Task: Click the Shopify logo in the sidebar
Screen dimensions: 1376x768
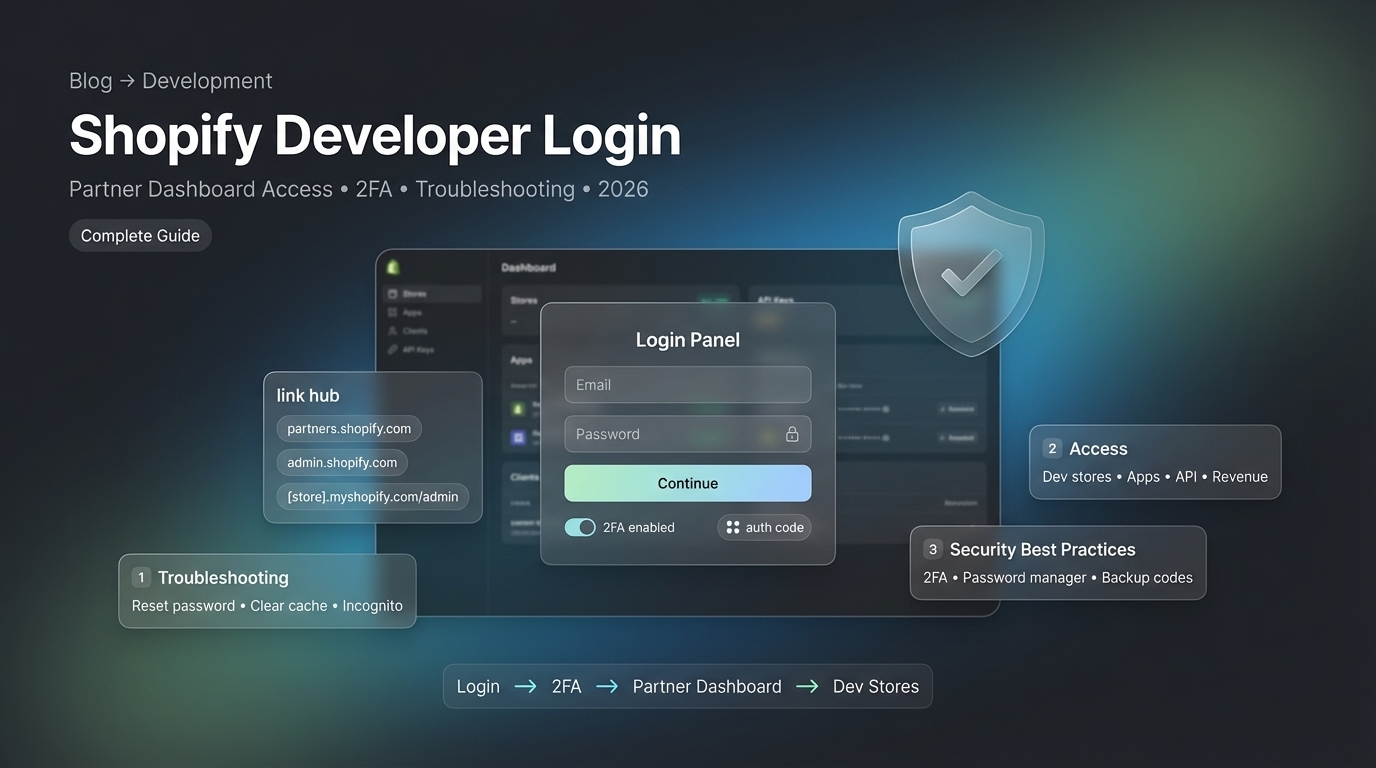Action: (x=393, y=268)
